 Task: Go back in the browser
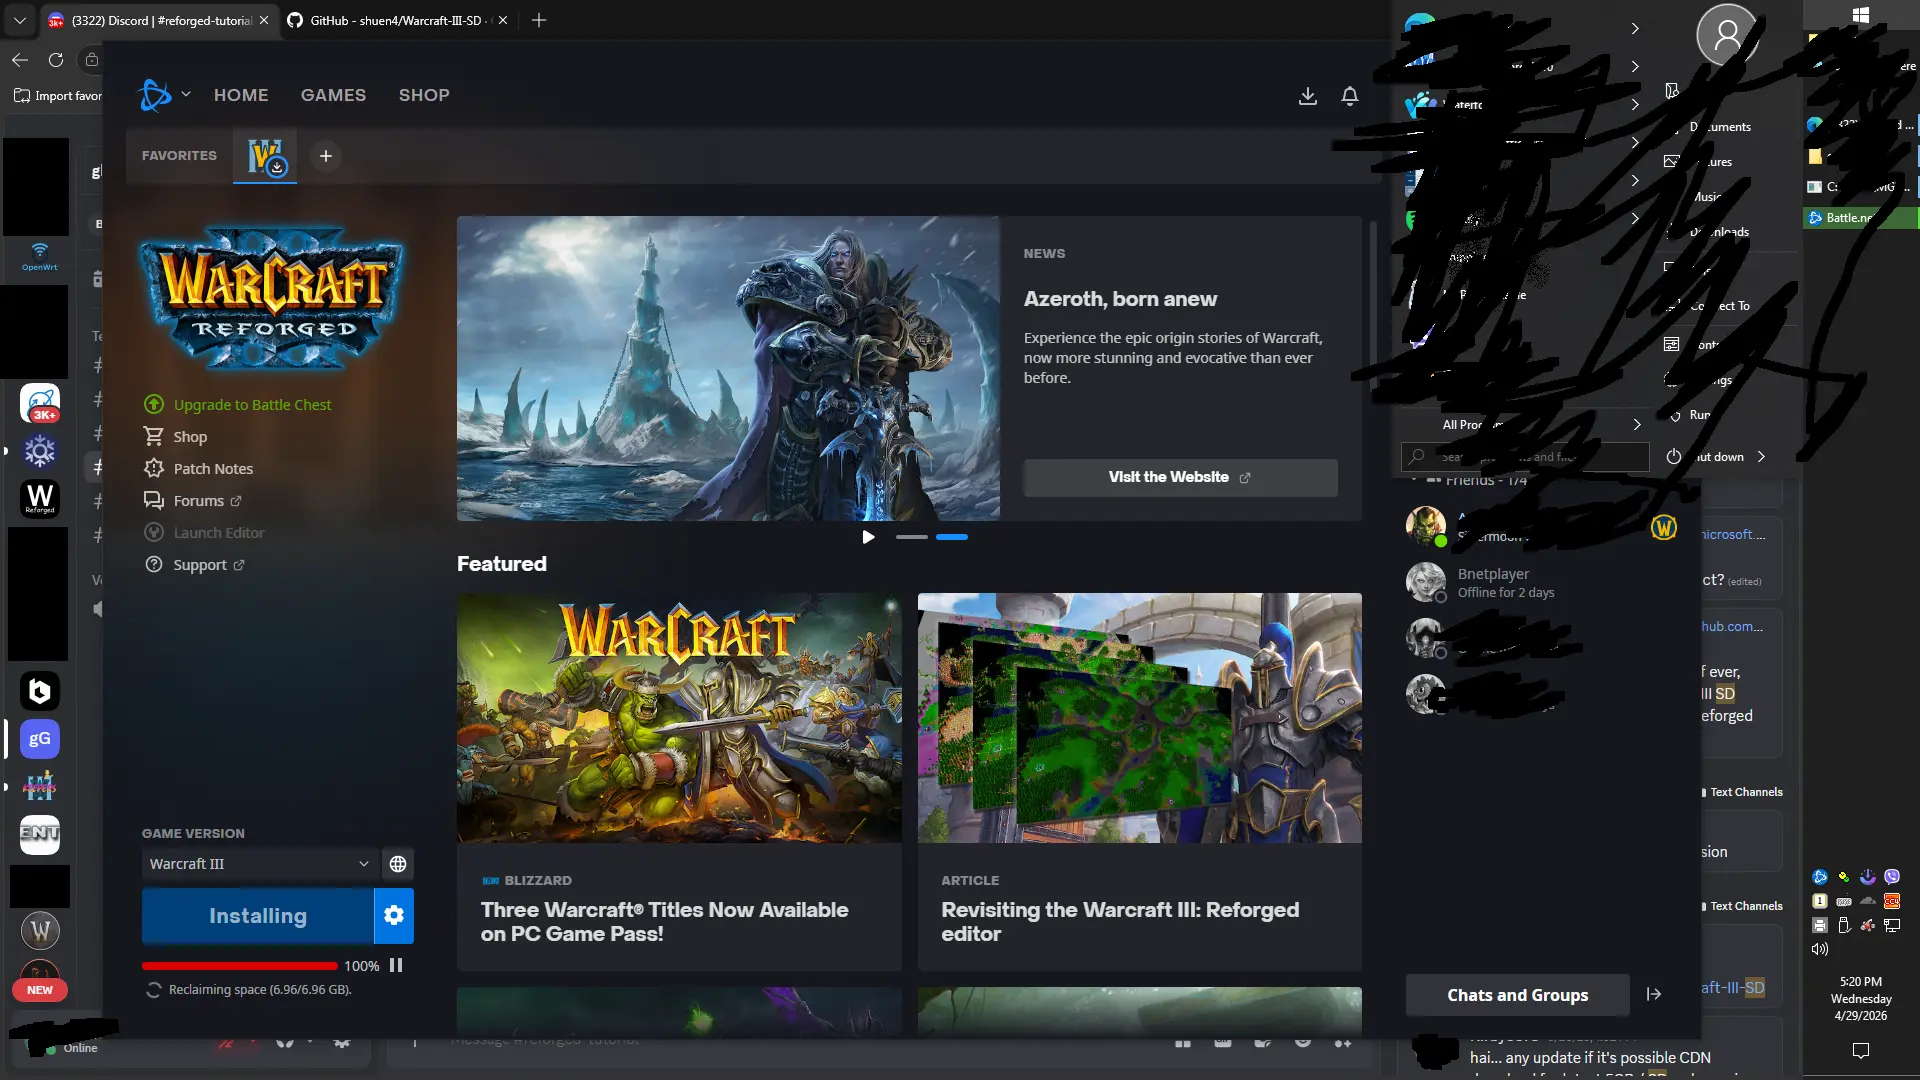pos(20,60)
